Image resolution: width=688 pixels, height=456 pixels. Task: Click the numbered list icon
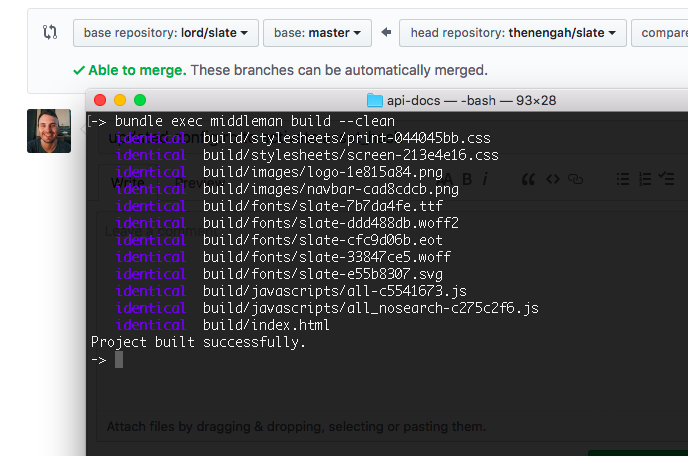point(645,179)
